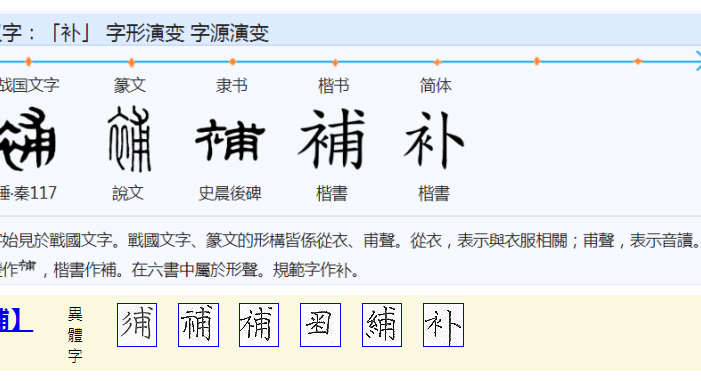Viewport: 701px width, 381px height.
Task: Click the 战国文字 label
Action: tap(29, 85)
